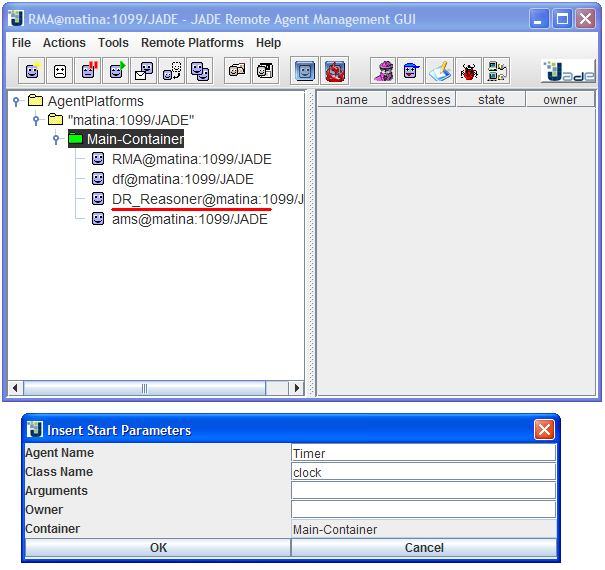Select the "matina:1099/JADE" platform label
Screen dimensions: 605x570
(x=131, y=120)
